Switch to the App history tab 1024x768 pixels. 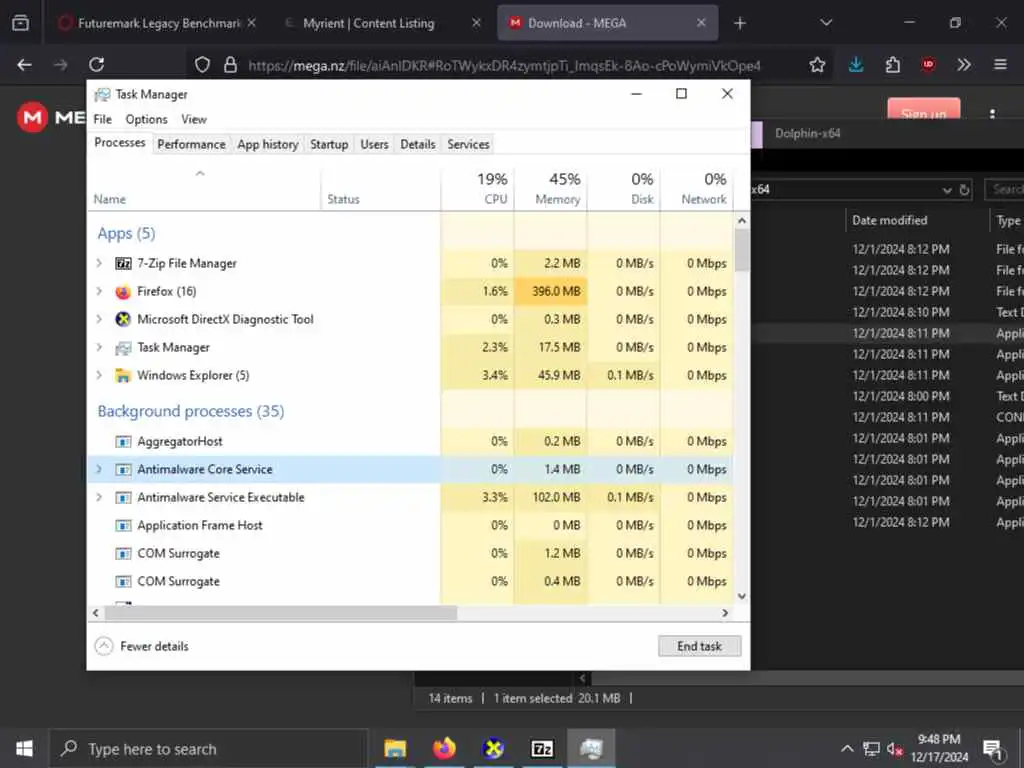tap(268, 144)
